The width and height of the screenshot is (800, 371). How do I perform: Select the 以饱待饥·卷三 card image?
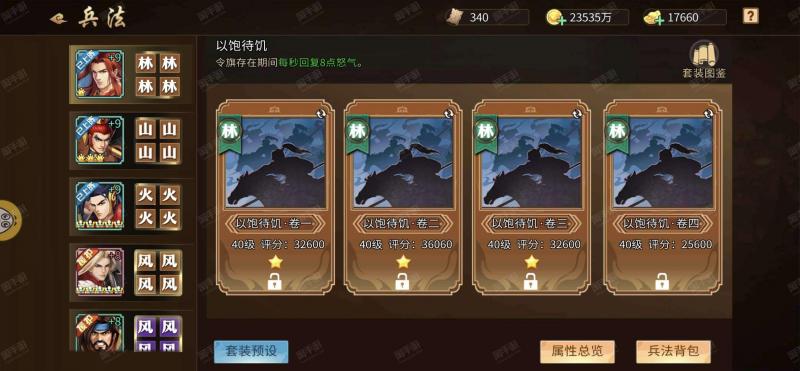[x=532, y=162]
